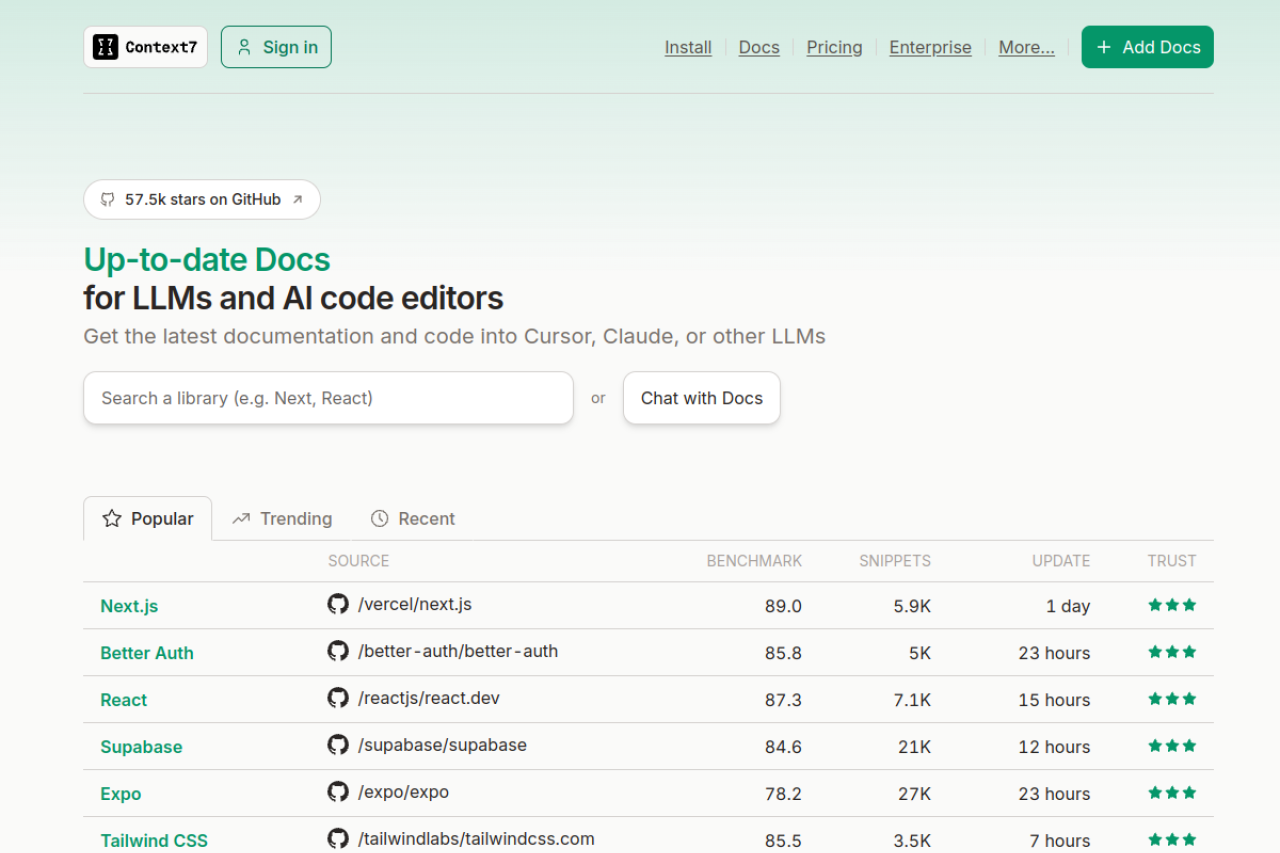Open the Install page
Screen dimensions: 1280x853
(x=688, y=47)
